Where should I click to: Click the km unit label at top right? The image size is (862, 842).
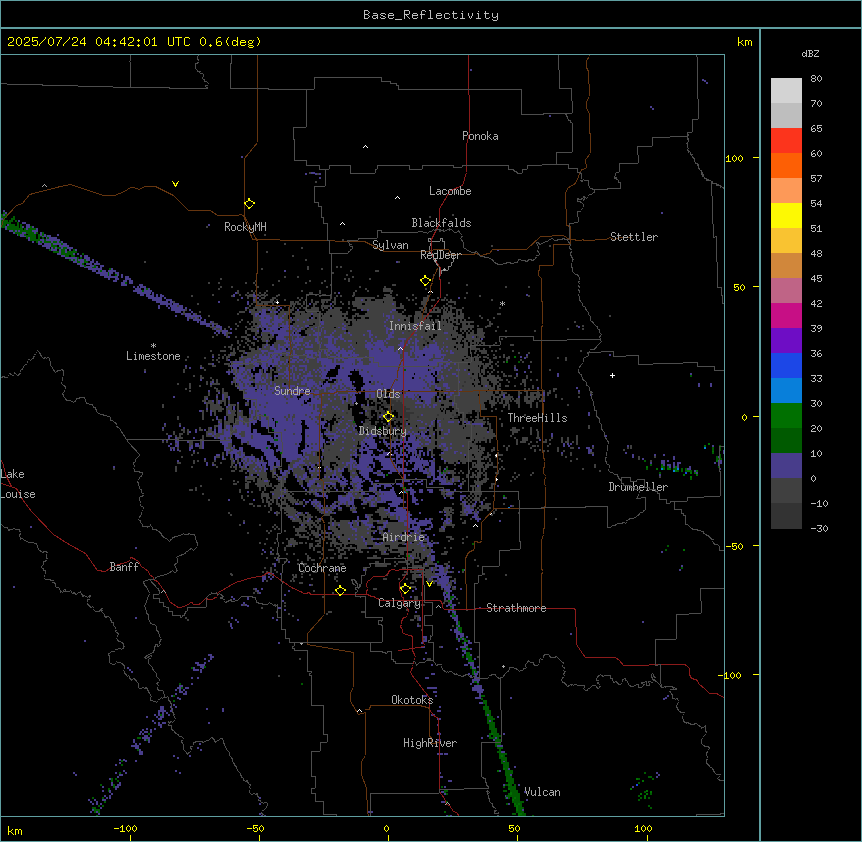tap(744, 42)
